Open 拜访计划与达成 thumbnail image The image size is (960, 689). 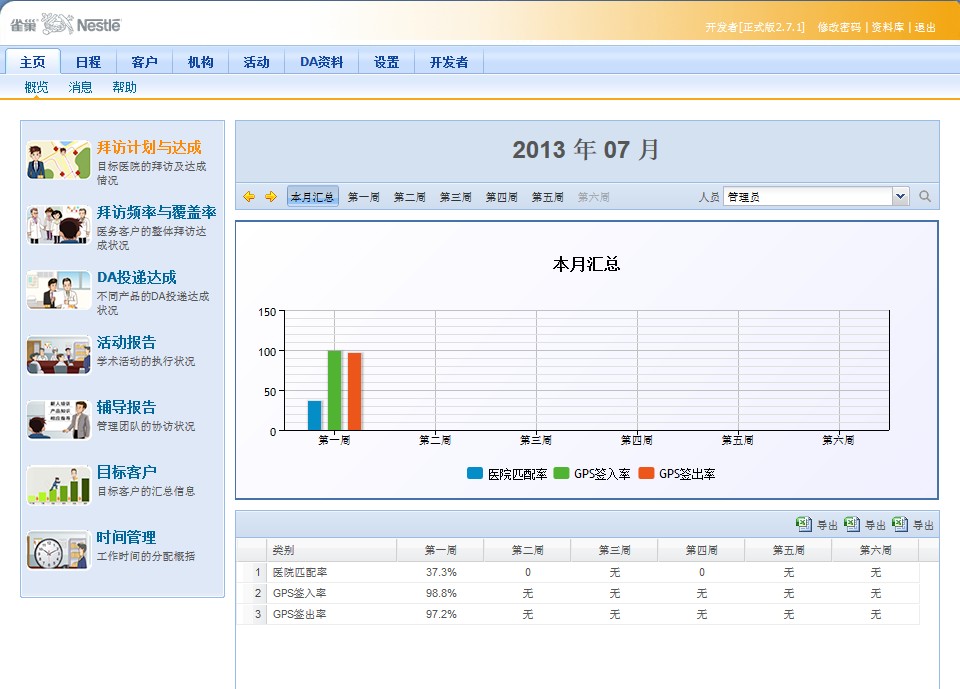59,160
